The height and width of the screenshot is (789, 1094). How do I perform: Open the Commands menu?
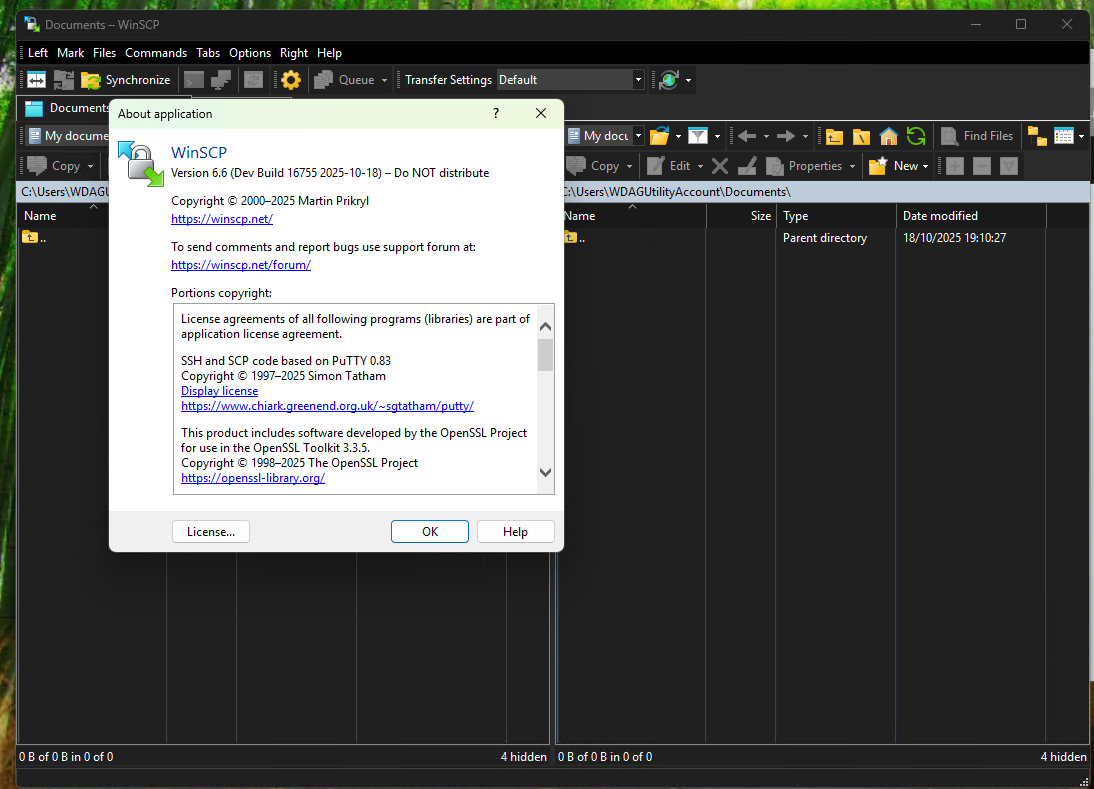click(x=155, y=53)
